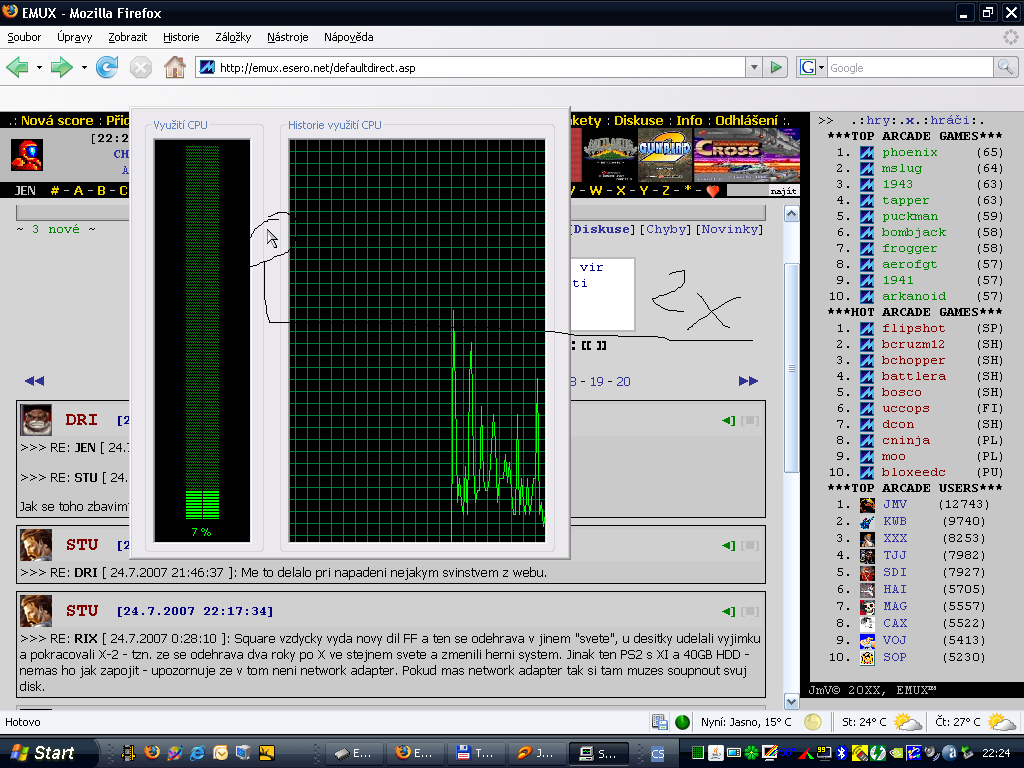The width and height of the screenshot is (1024, 768).
Task: Expand the address bar URL dropdown
Action: tap(754, 67)
